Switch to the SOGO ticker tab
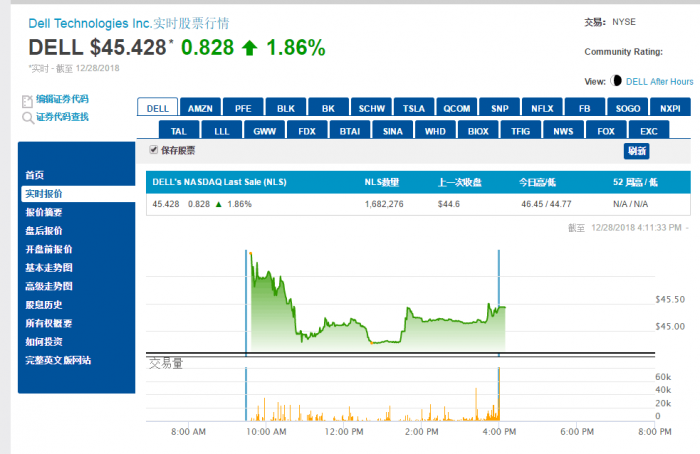This screenshot has width=700, height=454. tap(628, 108)
